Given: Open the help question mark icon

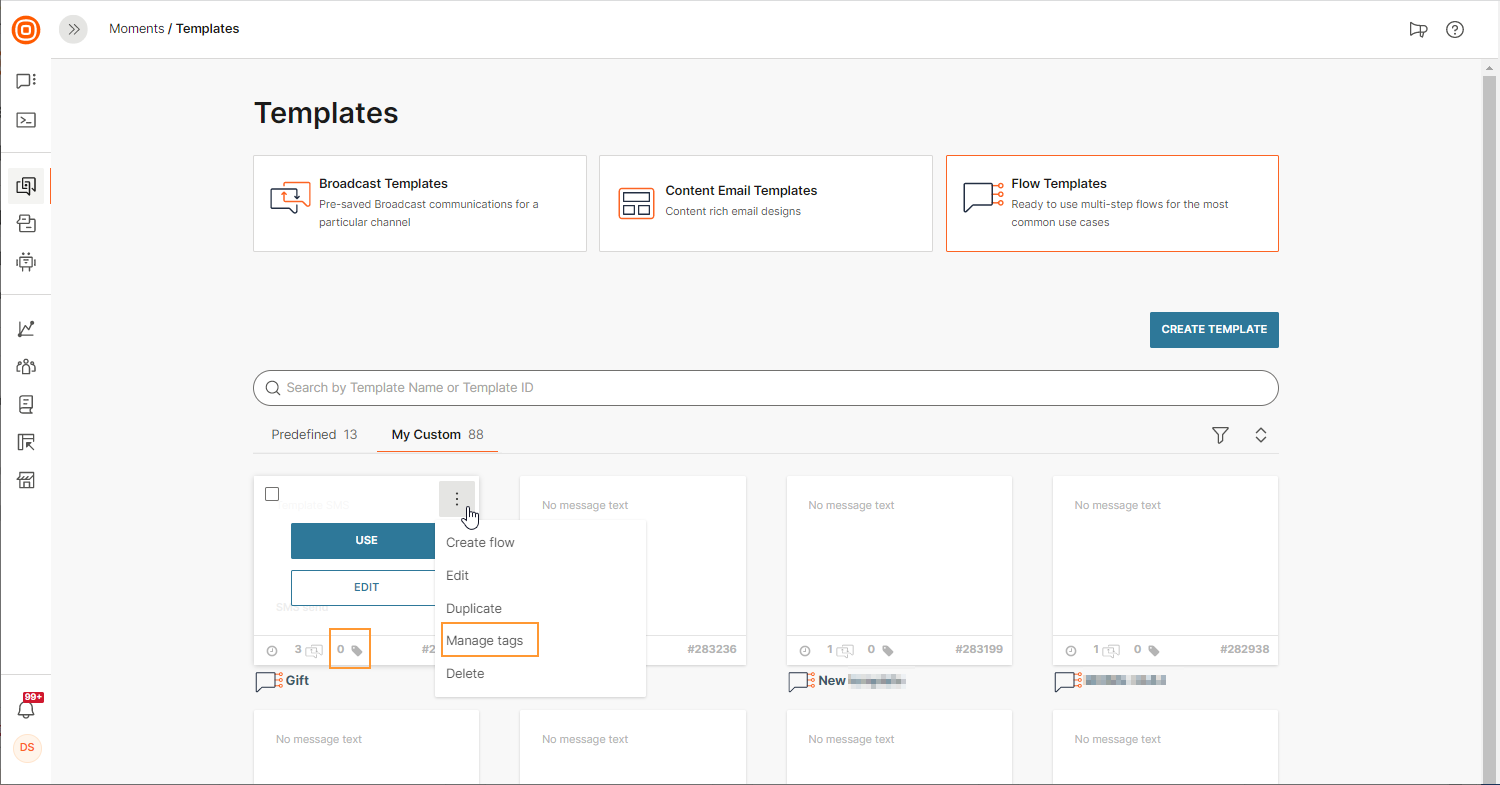Looking at the screenshot, I should pyautogui.click(x=1455, y=29).
